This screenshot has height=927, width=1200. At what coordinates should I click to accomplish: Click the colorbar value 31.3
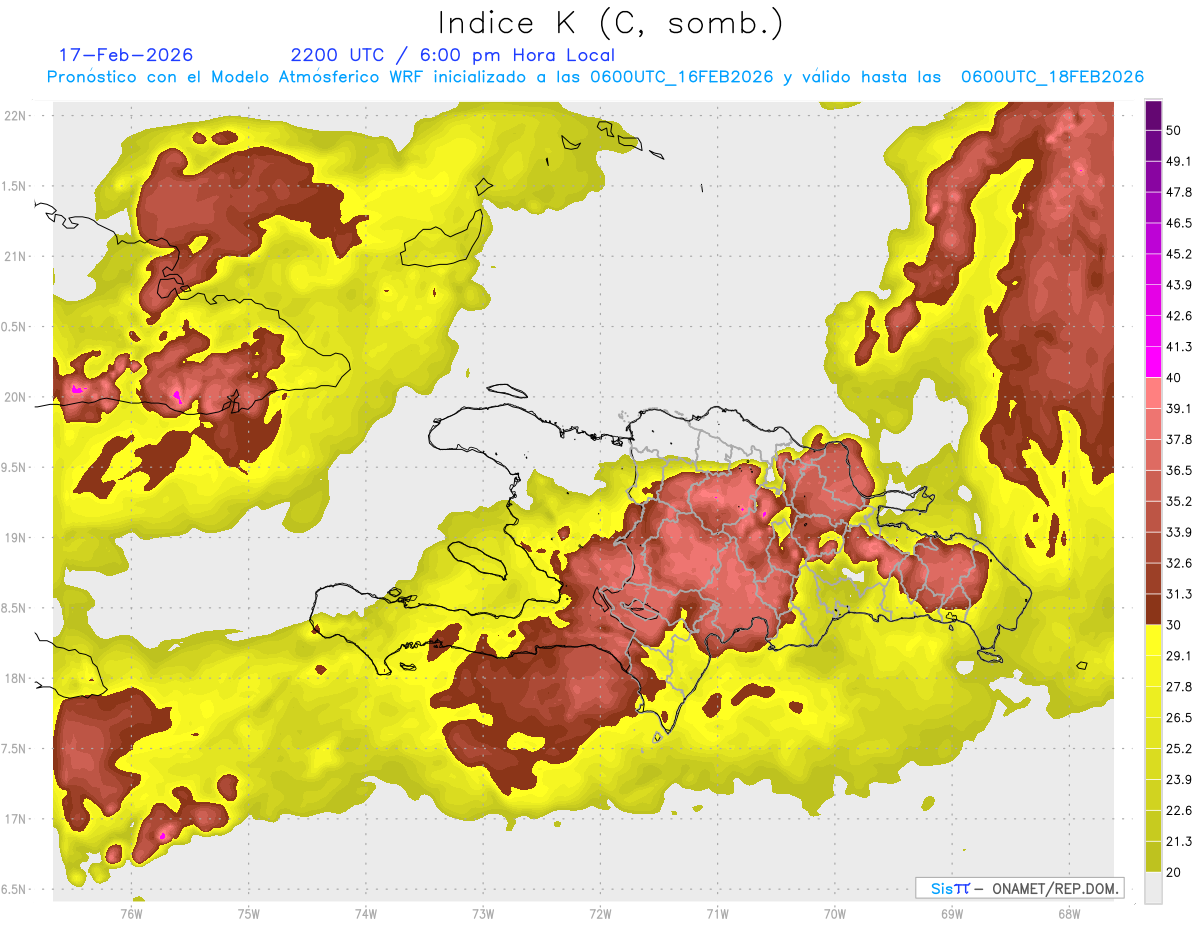1179,594
